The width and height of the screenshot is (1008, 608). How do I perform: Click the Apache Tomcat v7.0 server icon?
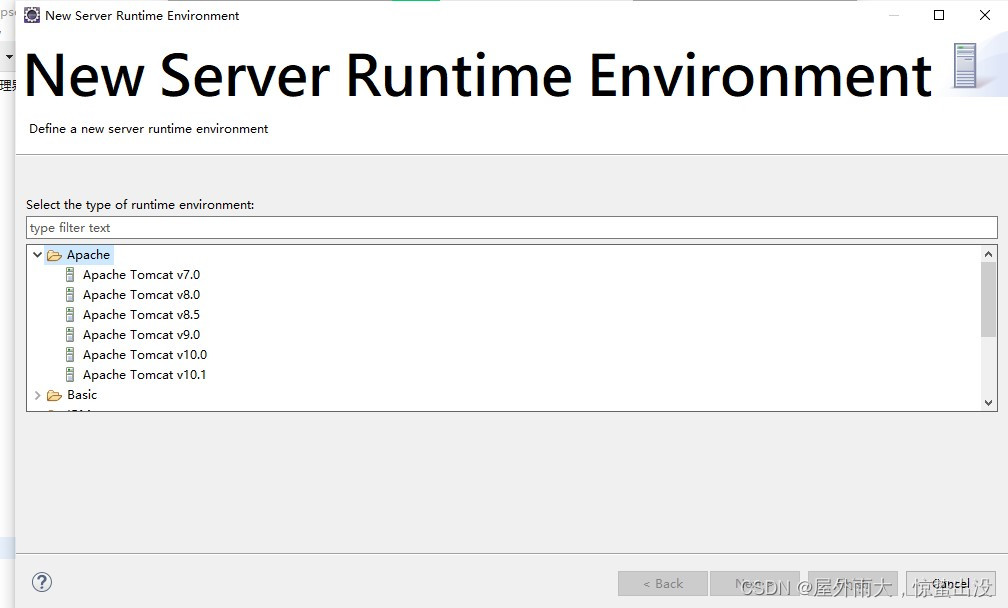[x=70, y=275]
